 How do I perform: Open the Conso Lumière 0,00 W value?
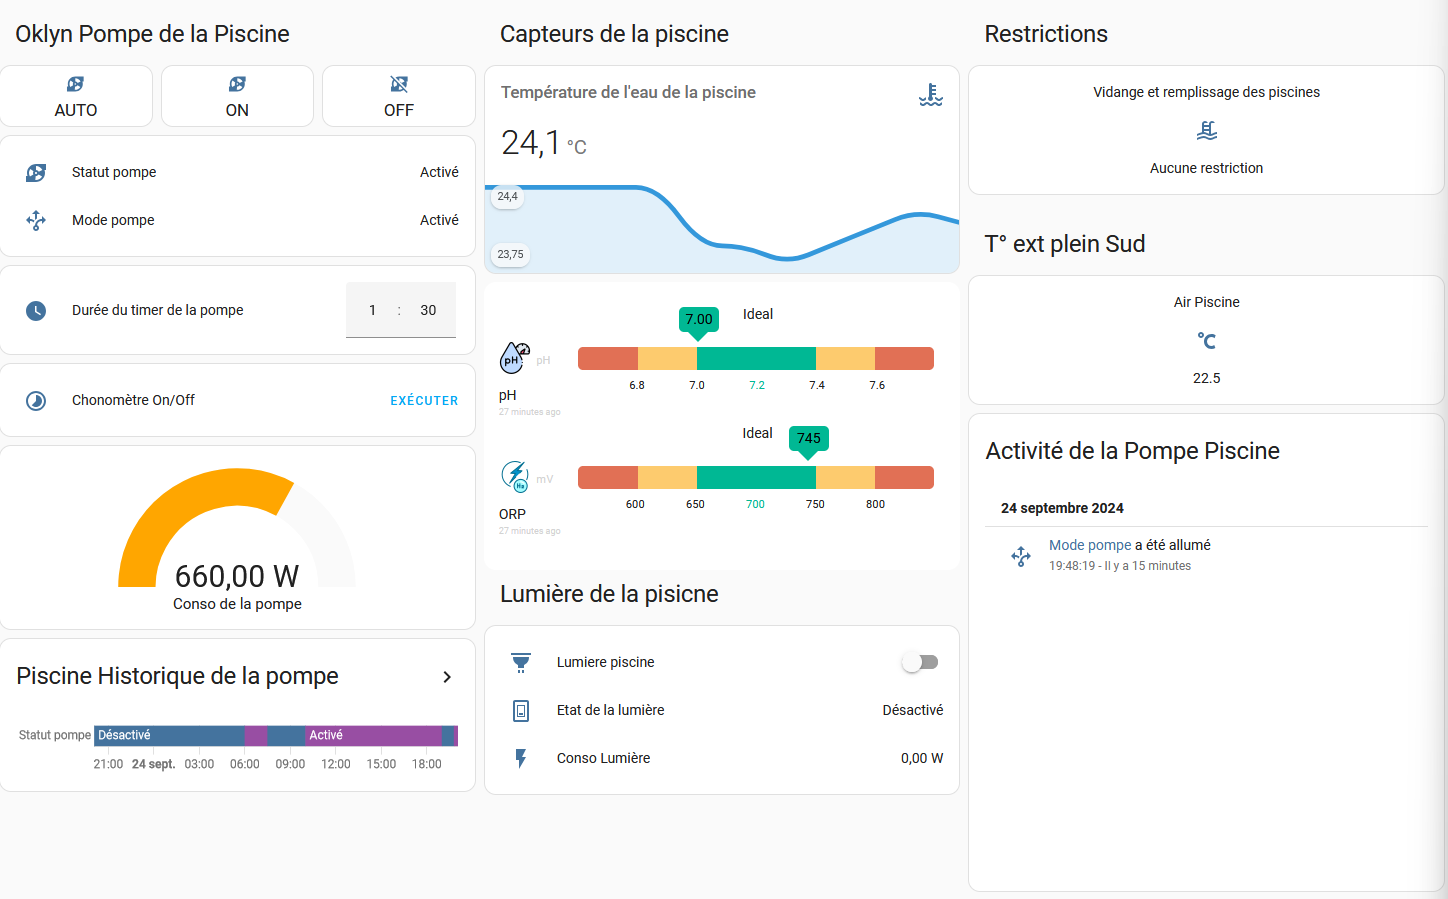click(x=922, y=758)
